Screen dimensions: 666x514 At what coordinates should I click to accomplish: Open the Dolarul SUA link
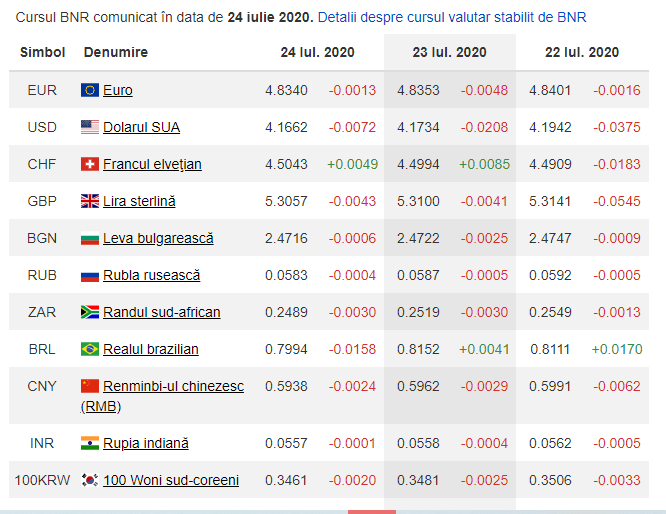(141, 127)
